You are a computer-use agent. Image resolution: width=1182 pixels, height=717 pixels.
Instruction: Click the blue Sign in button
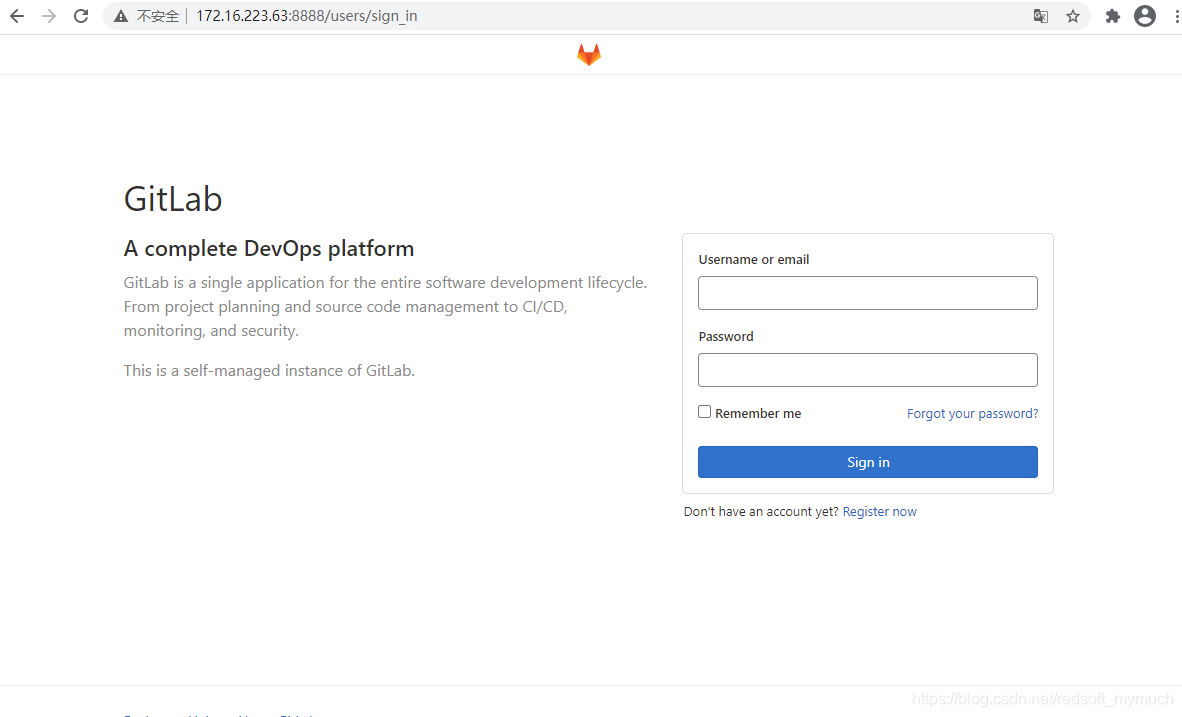click(x=868, y=462)
